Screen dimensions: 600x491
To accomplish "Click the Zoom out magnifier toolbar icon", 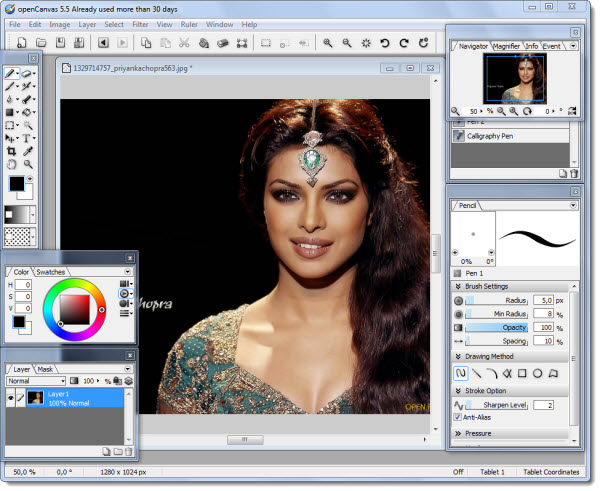I will 347,42.
